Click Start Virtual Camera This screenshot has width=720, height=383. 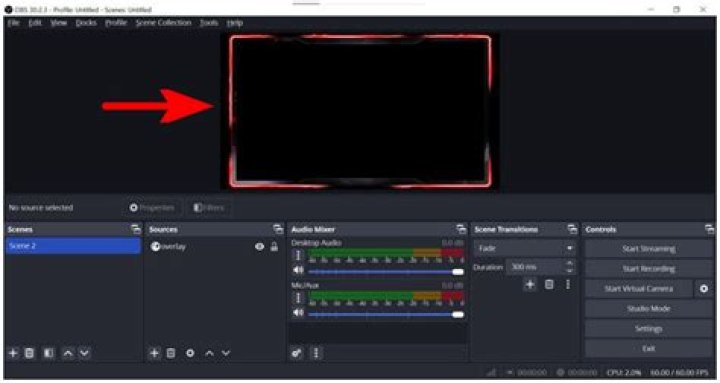click(x=638, y=288)
